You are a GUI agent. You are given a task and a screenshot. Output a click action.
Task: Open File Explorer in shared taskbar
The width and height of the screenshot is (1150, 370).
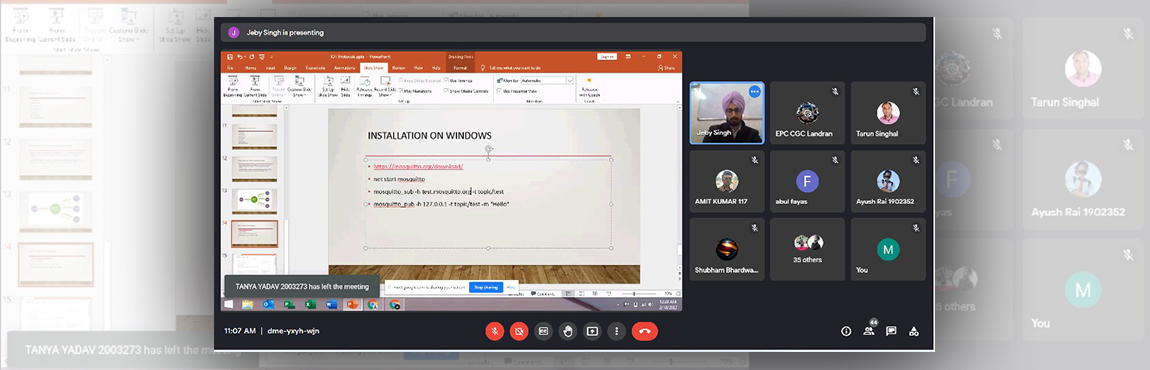[248, 305]
